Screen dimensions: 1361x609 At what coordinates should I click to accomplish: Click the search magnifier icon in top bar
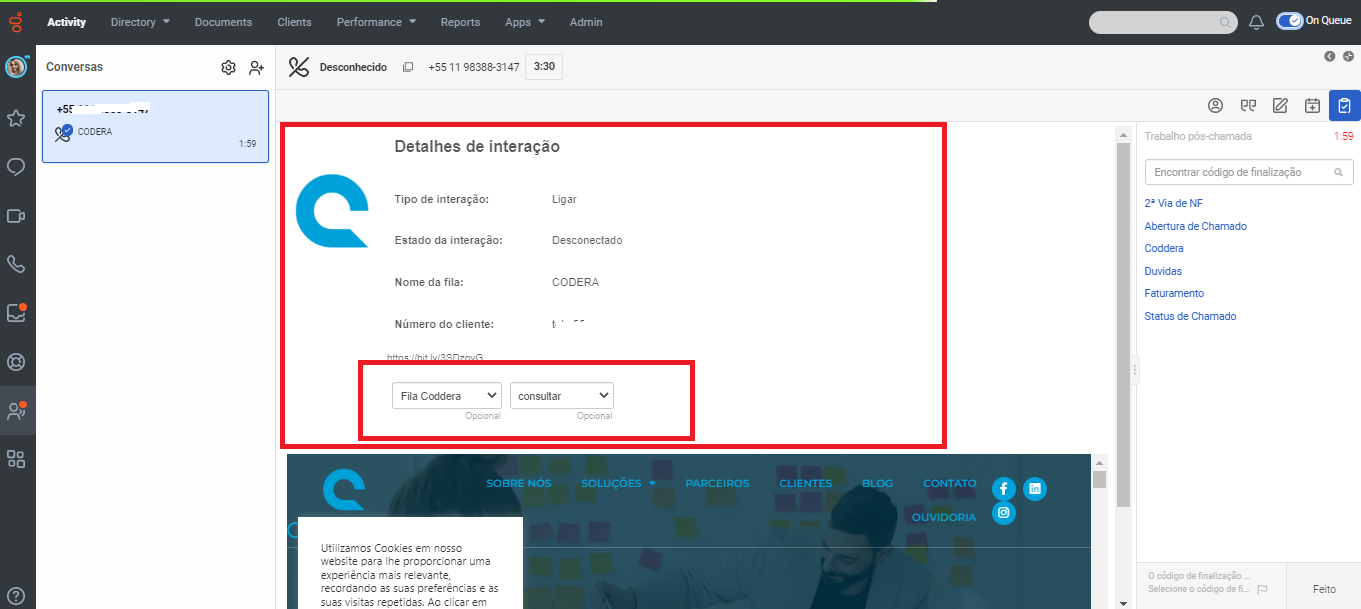click(1225, 22)
